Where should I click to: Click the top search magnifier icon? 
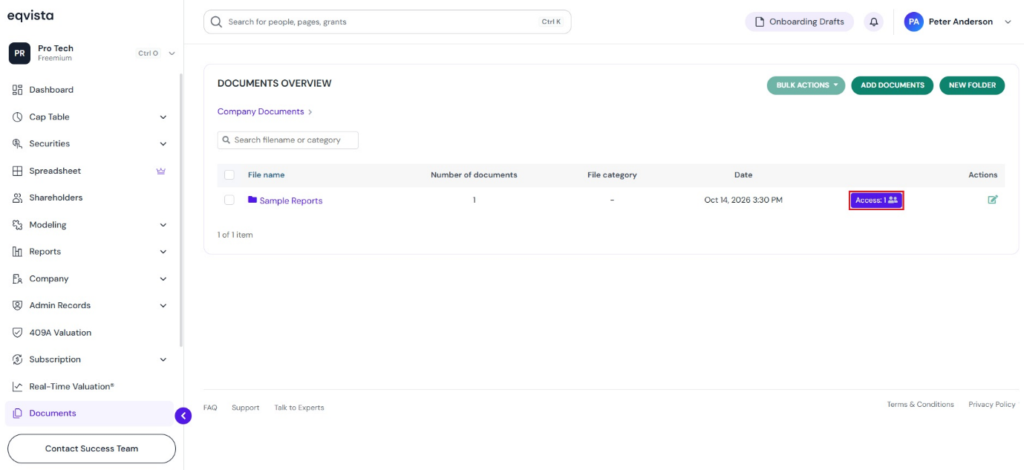(216, 22)
